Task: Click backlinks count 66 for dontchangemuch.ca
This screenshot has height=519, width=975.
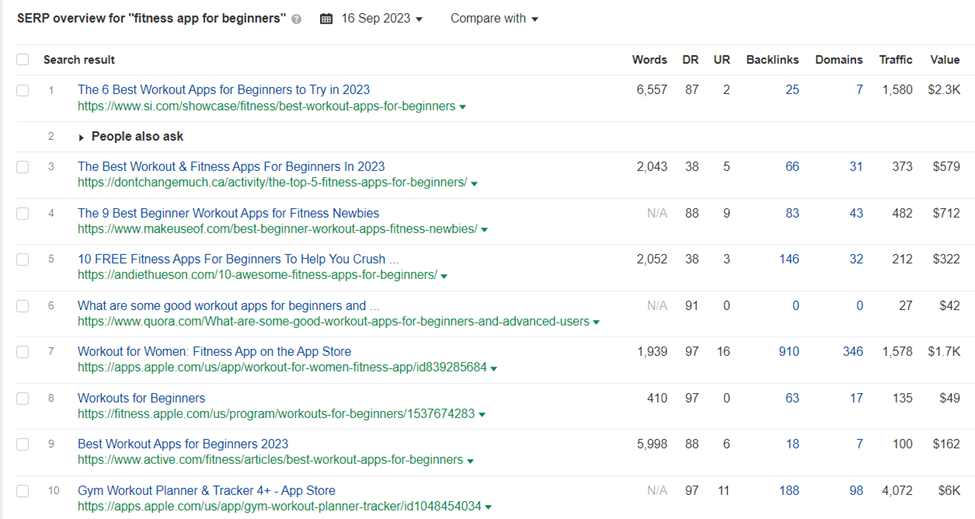Action: 792,167
